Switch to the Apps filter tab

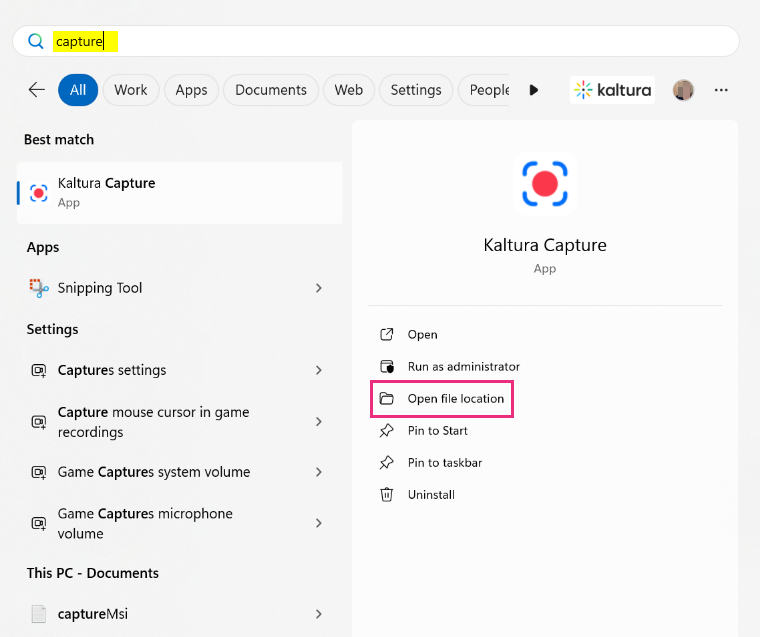191,90
